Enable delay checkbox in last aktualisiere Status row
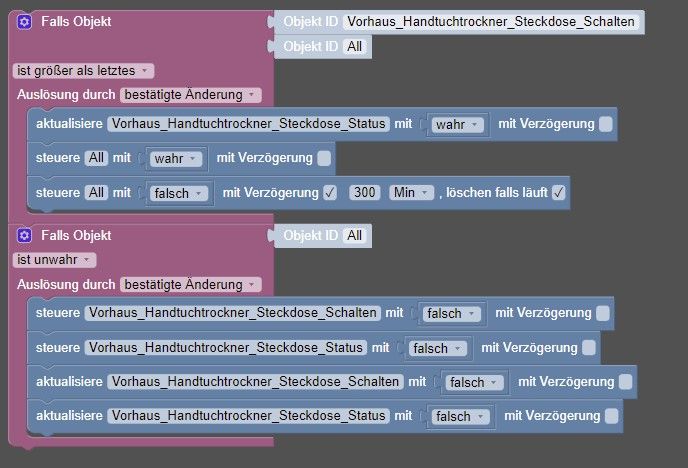This screenshot has width=688, height=468. click(x=612, y=416)
